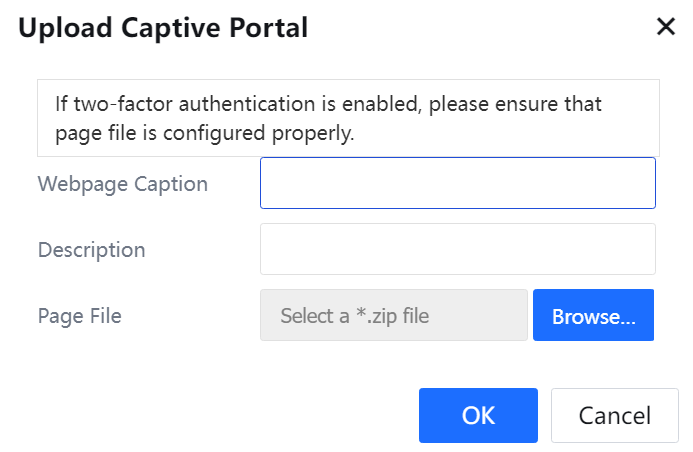The height and width of the screenshot is (452, 693).
Task: Click the Description label
Action: click(92, 250)
